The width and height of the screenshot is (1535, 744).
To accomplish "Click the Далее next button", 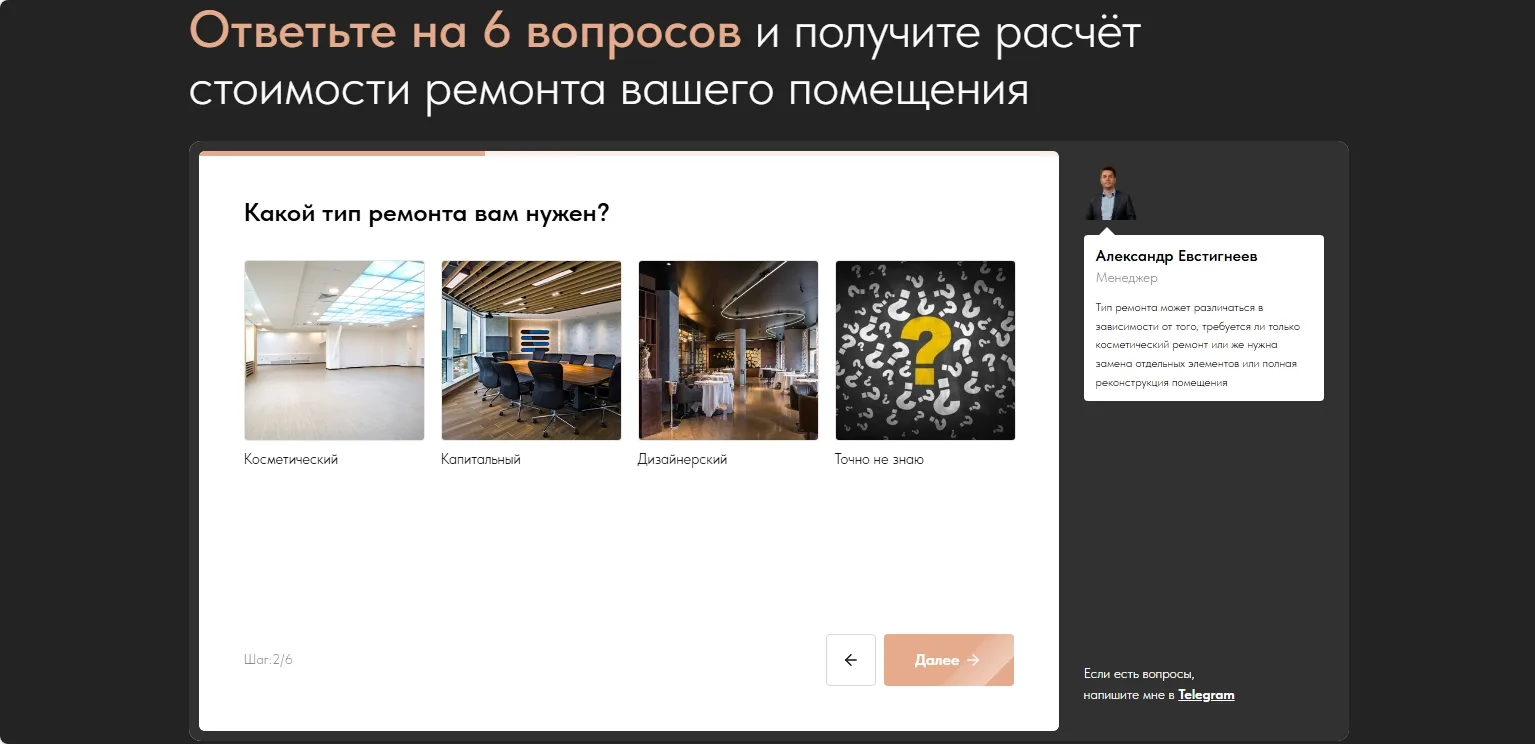I will coord(949,660).
